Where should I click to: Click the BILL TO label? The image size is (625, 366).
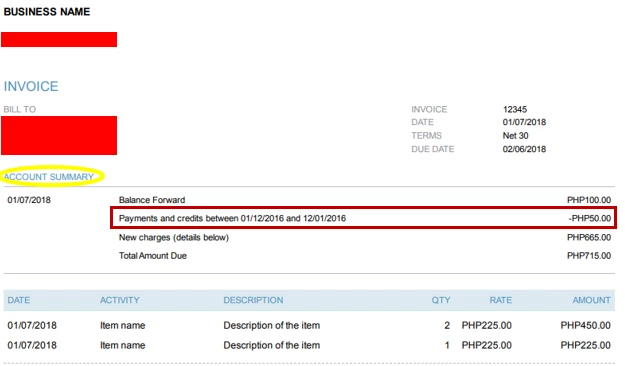[20, 109]
